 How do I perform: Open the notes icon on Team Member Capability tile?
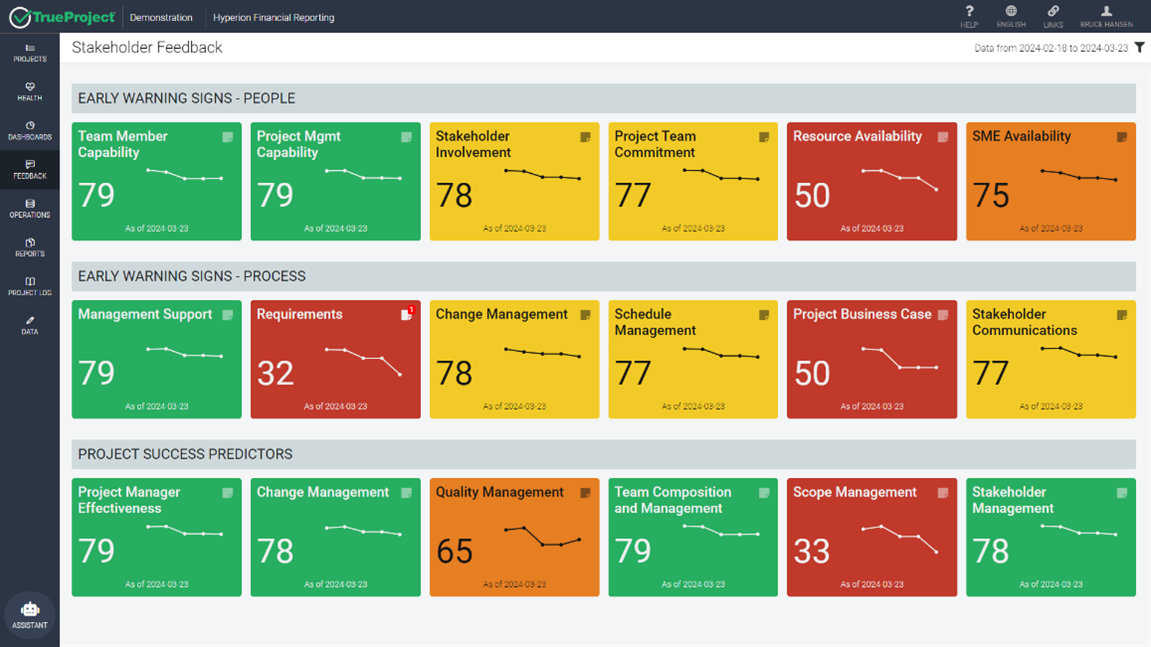(x=227, y=135)
